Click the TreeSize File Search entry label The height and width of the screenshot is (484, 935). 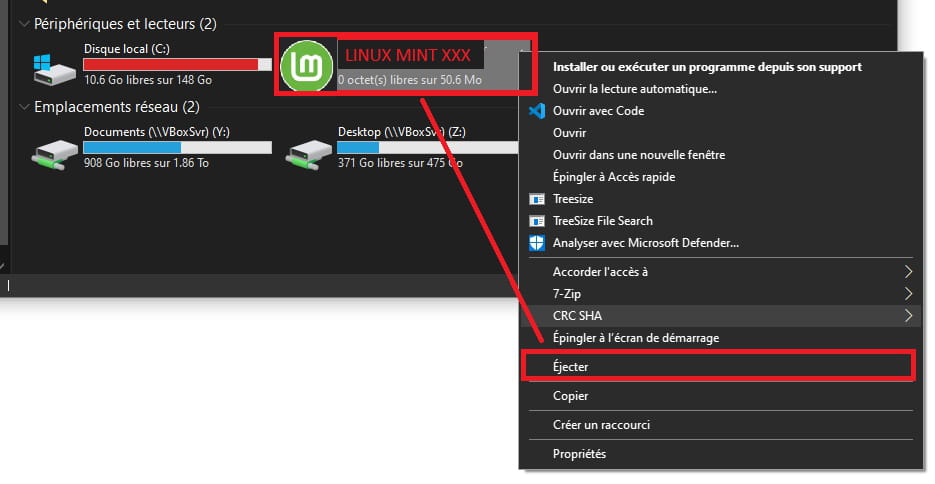point(602,221)
